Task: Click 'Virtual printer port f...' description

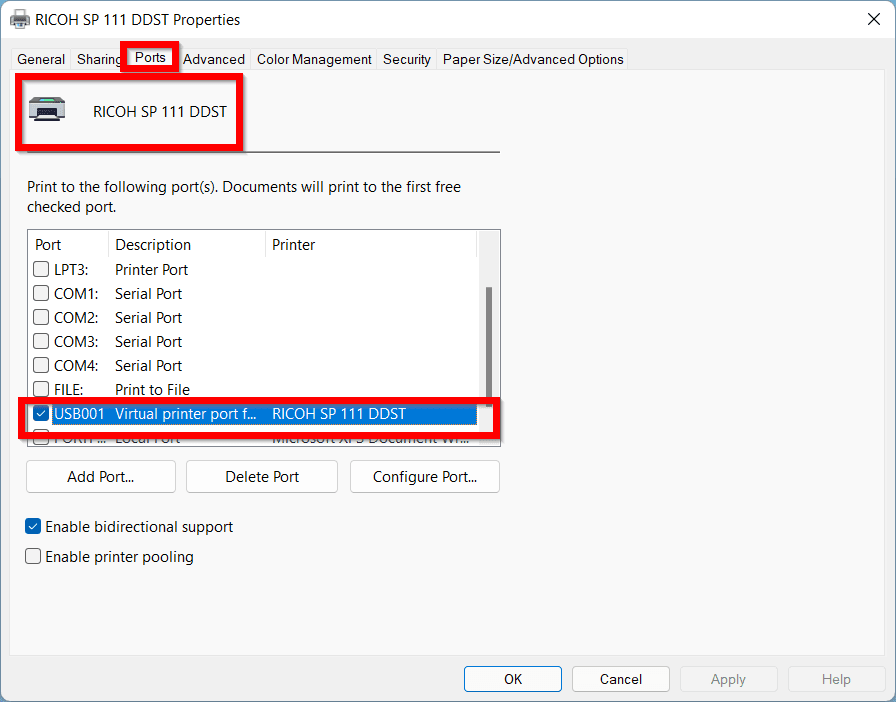Action: point(186,413)
